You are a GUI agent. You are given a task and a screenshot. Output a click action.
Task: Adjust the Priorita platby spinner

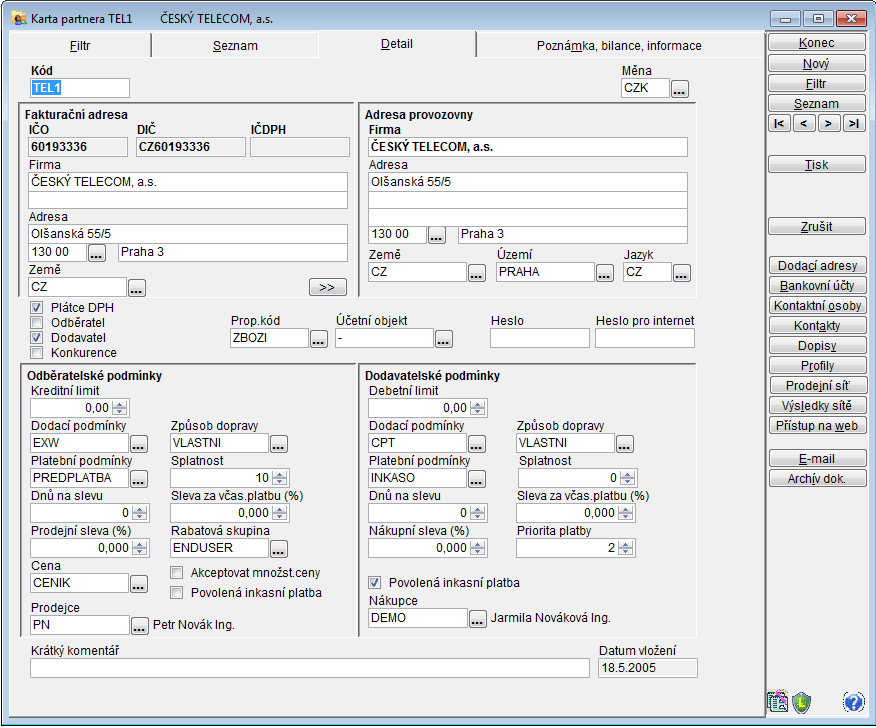coord(626,548)
